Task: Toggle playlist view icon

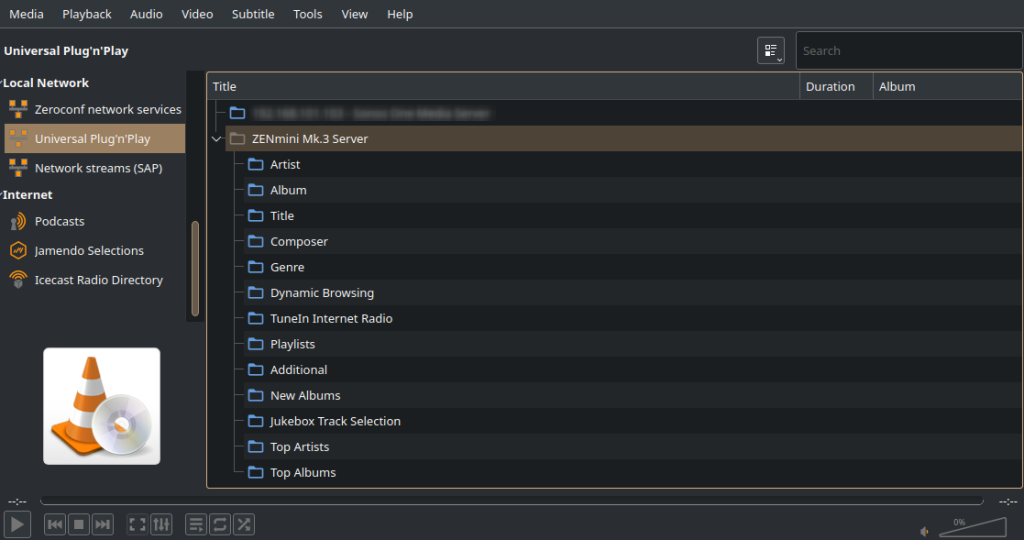Action: tap(196, 524)
